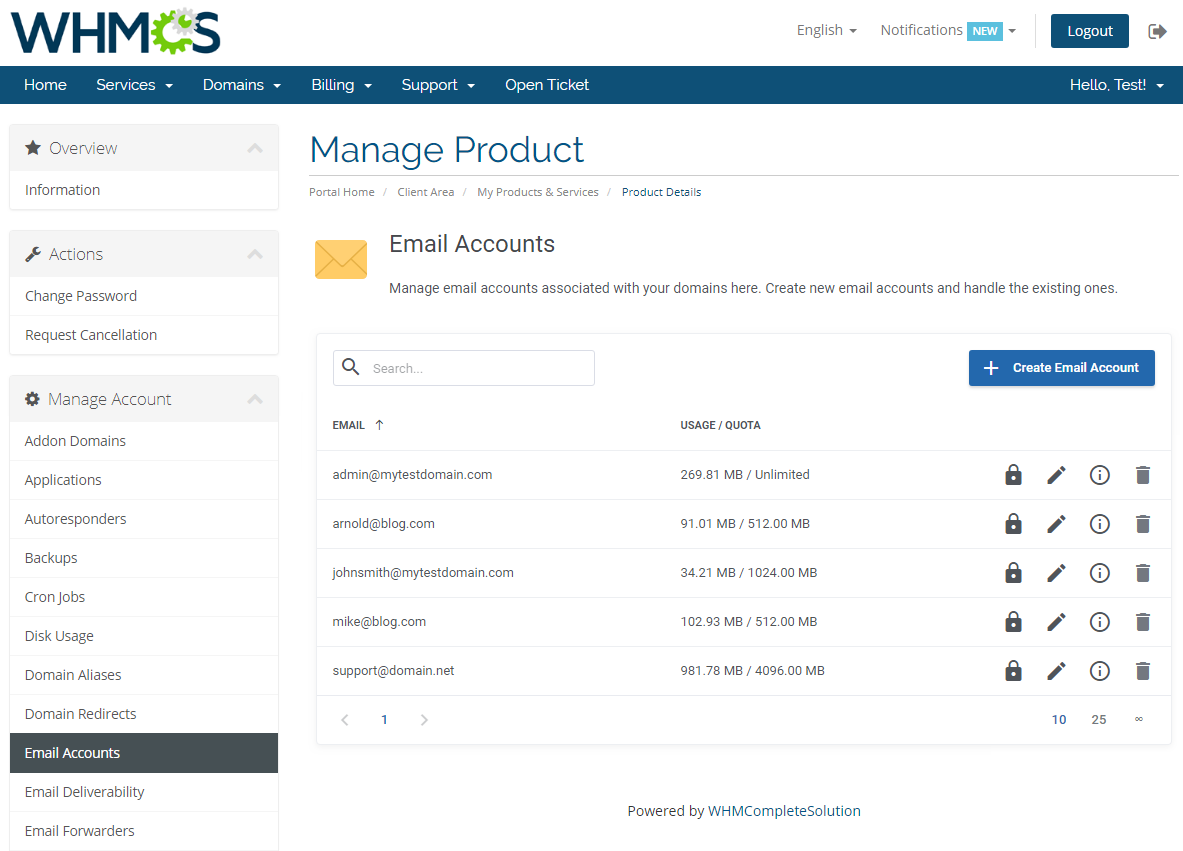Change password for admin@mytestdomain.com using lock icon
The image size is (1183, 851).
1013,474
